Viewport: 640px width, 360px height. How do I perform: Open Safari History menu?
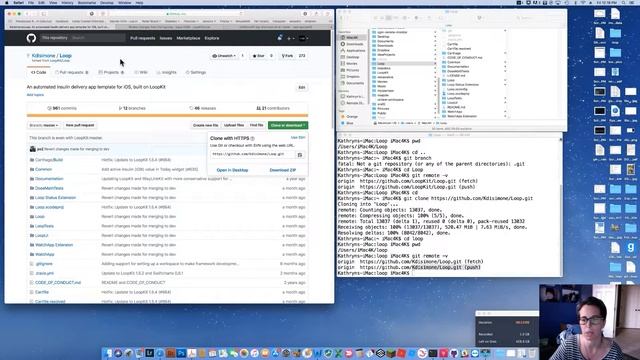(x=67, y=2)
